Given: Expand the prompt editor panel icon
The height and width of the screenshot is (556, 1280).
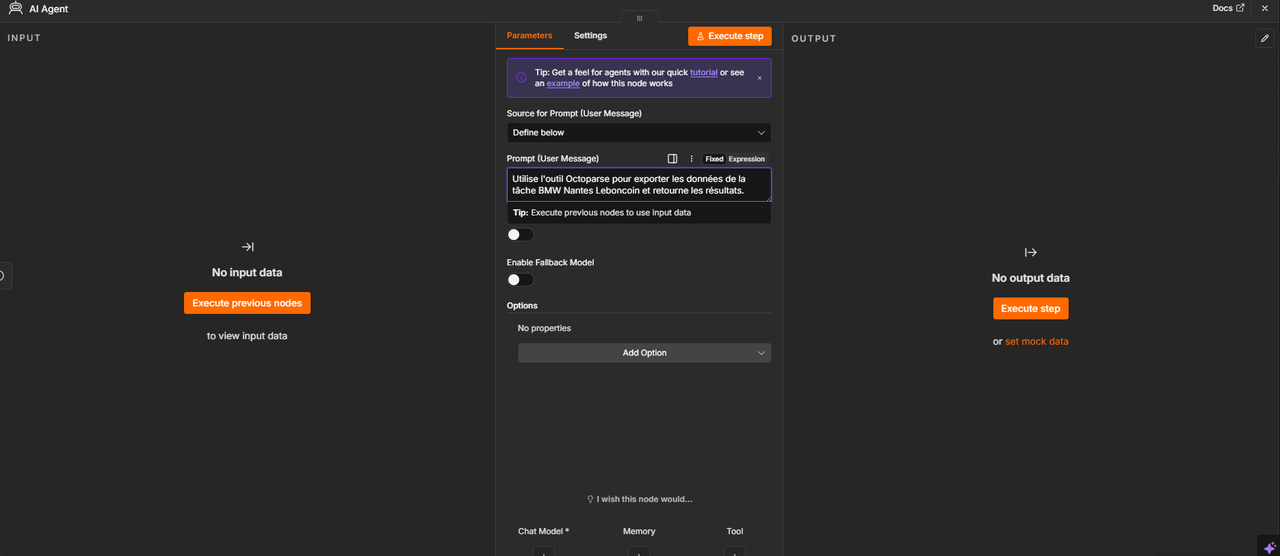Looking at the screenshot, I should [x=672, y=158].
